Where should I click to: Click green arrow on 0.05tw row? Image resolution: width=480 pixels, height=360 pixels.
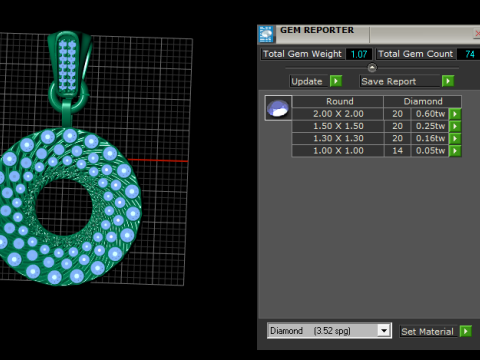(x=455, y=151)
